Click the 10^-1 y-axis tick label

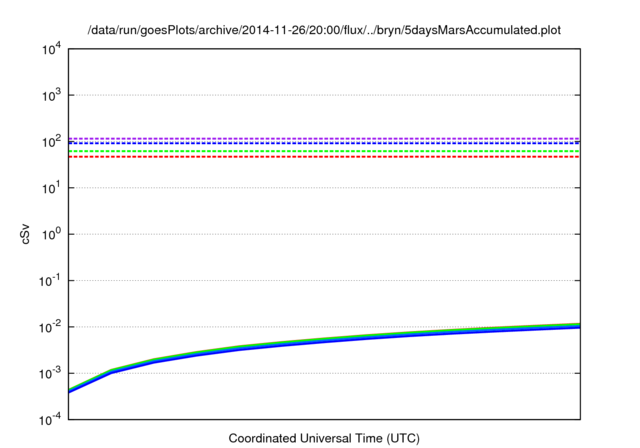click(50, 281)
